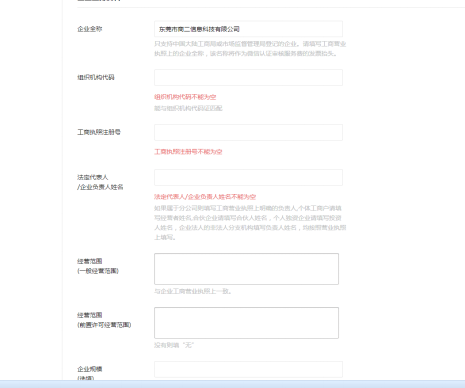Click the 企业全称 input containing 东莞市商二信息科技有限公司
This screenshot has height=388, width=465.
pos(248,29)
